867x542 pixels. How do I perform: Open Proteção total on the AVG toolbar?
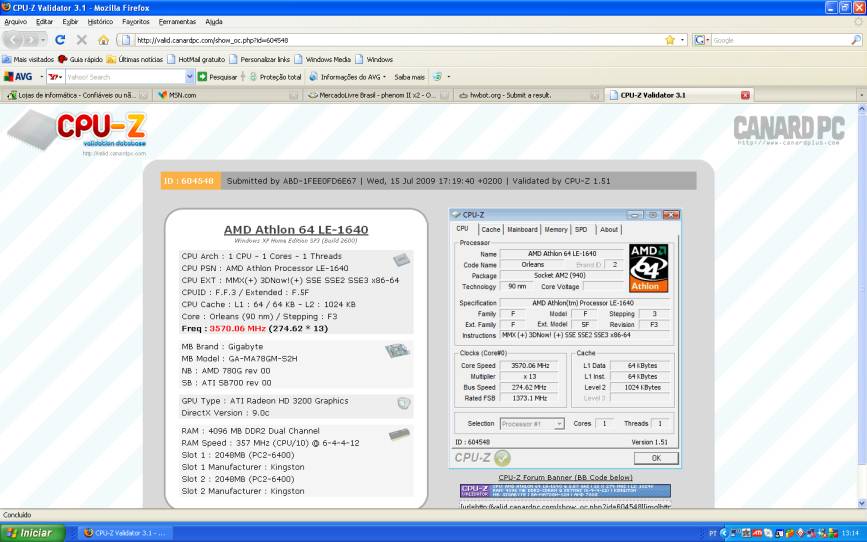275,77
